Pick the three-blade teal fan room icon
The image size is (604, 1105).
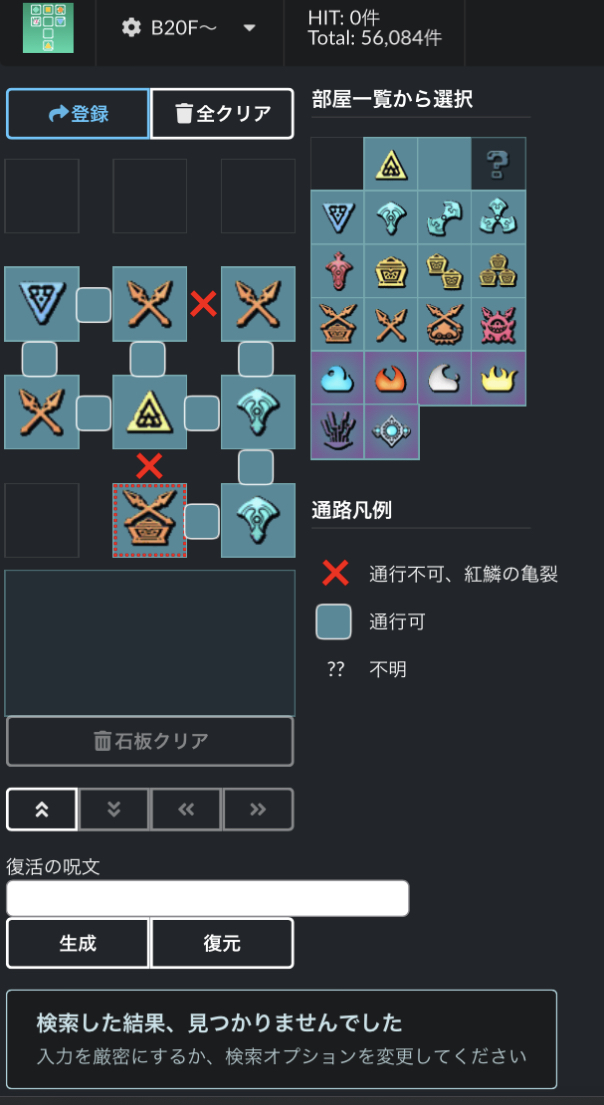[498, 217]
